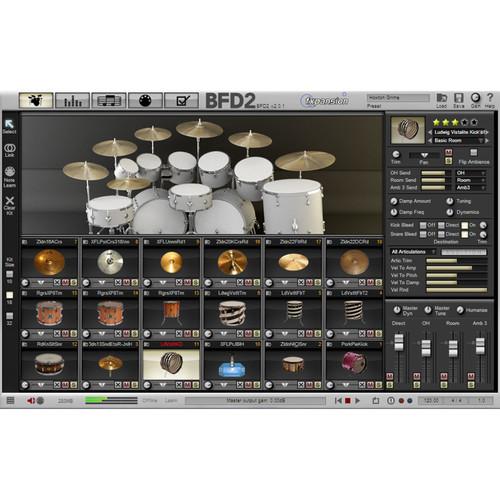
Task: Open the Kit page drum icon tab
Action: (36, 100)
